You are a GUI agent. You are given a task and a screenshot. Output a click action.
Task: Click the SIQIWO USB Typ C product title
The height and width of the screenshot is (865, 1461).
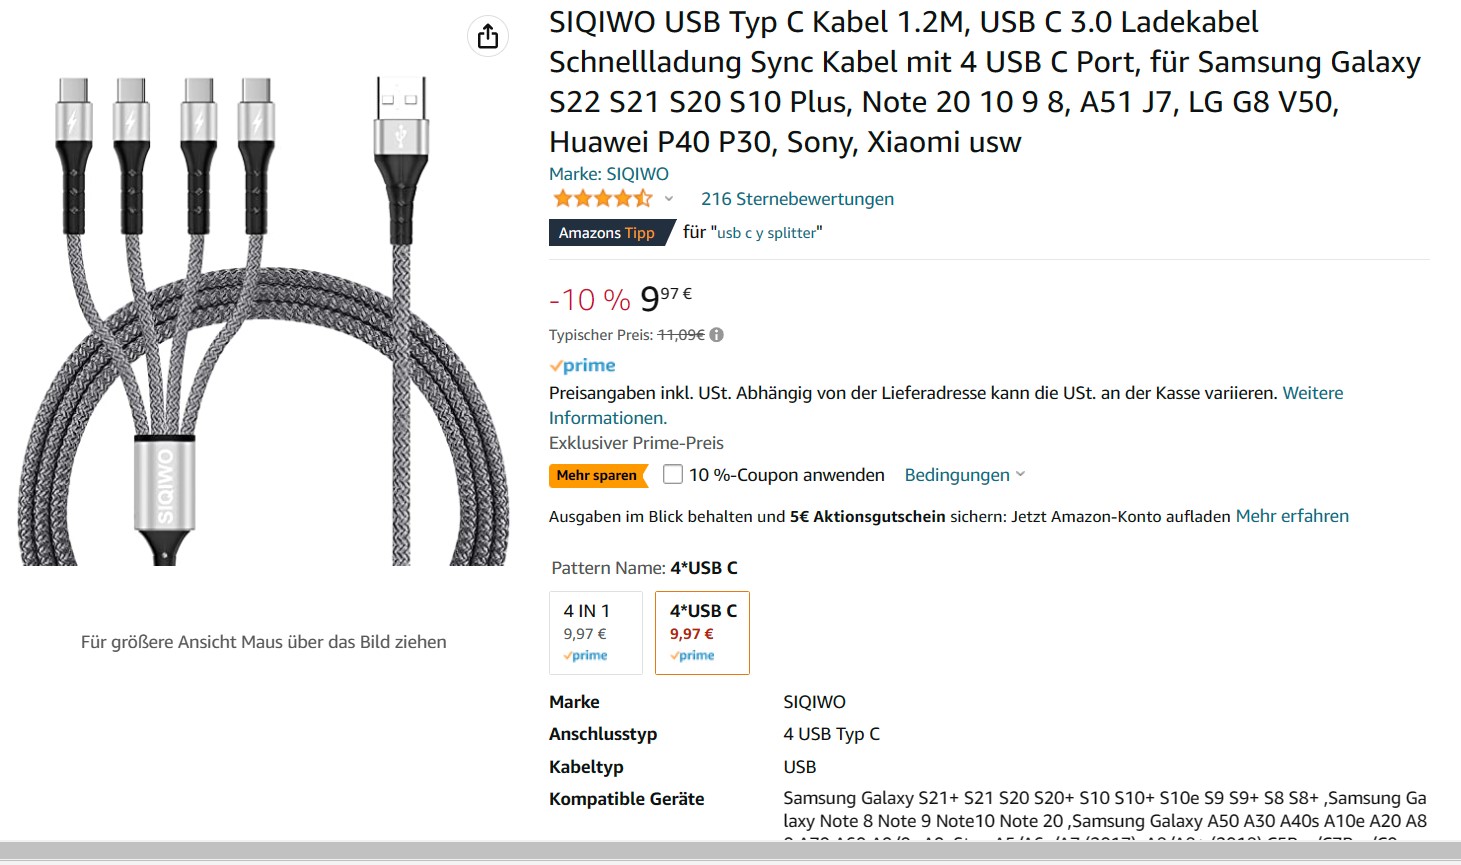point(984,82)
